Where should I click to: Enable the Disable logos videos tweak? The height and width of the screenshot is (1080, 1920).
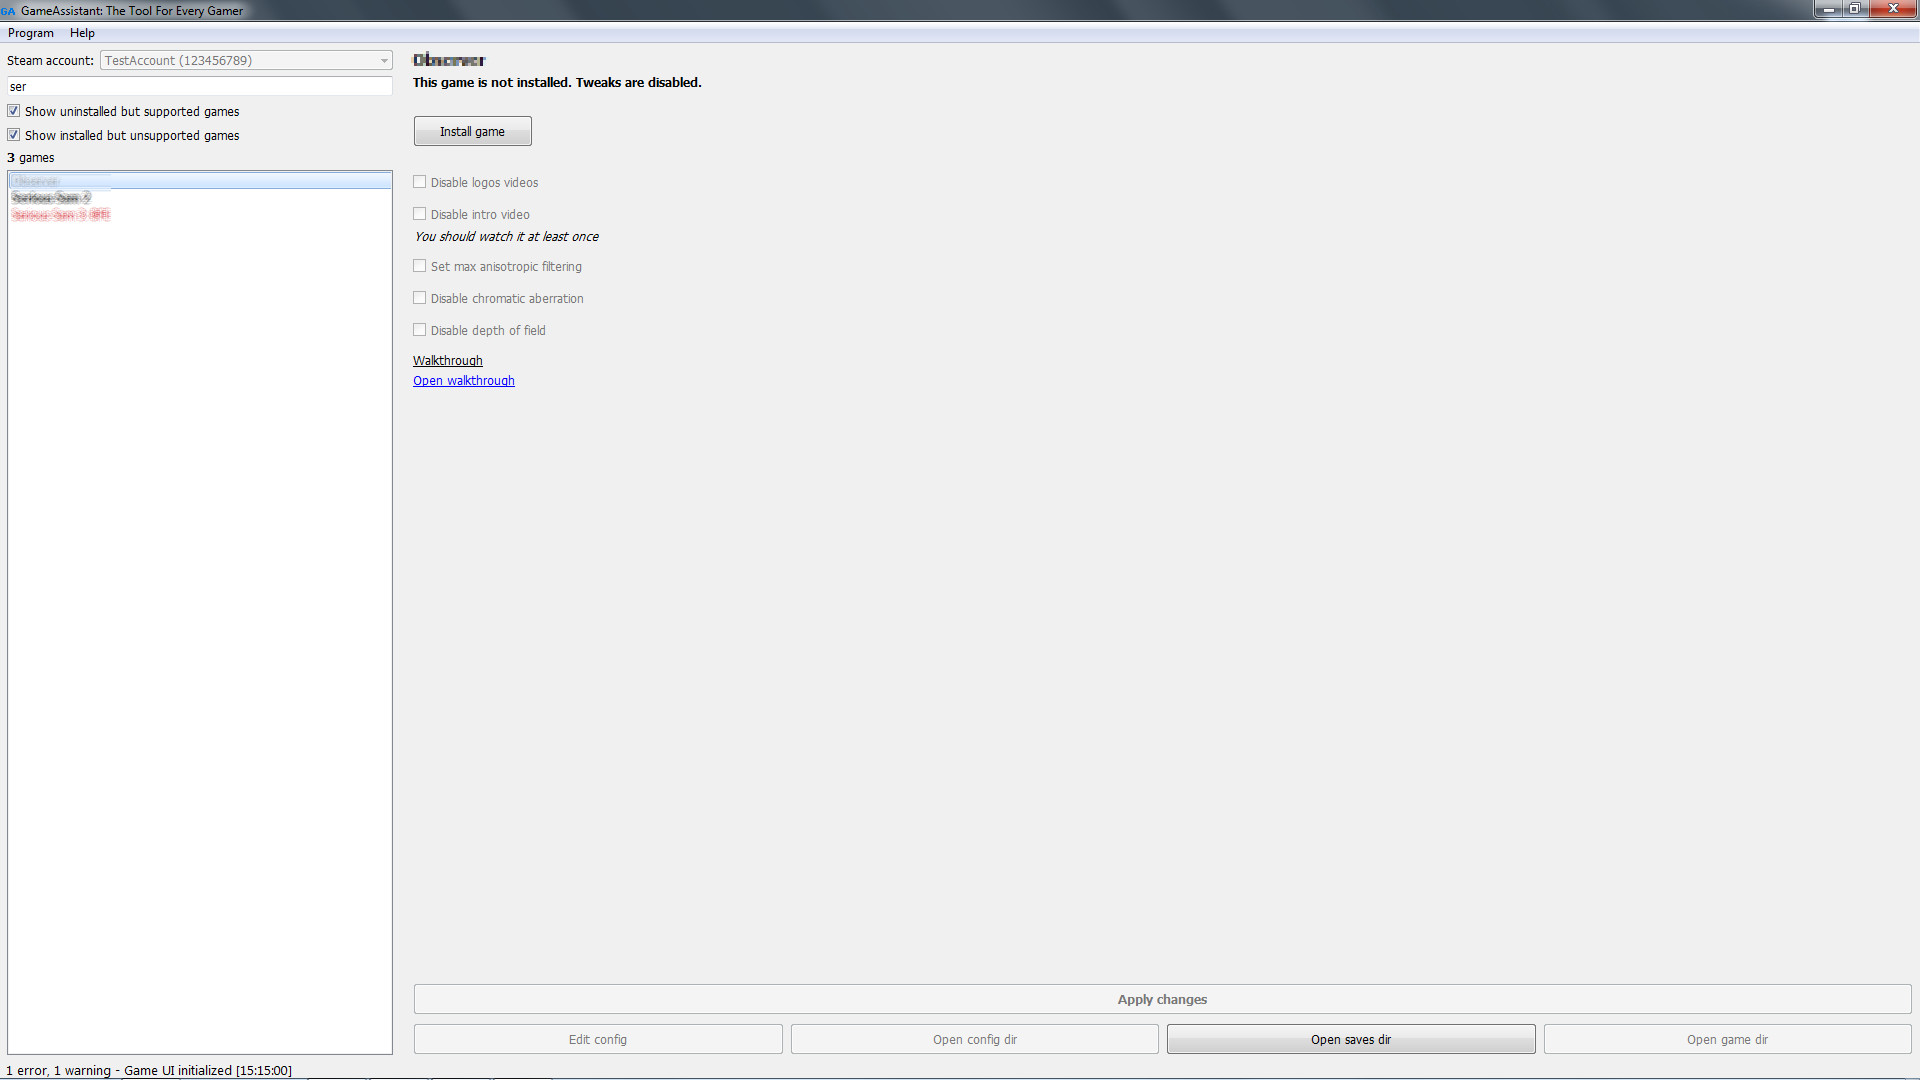point(420,182)
